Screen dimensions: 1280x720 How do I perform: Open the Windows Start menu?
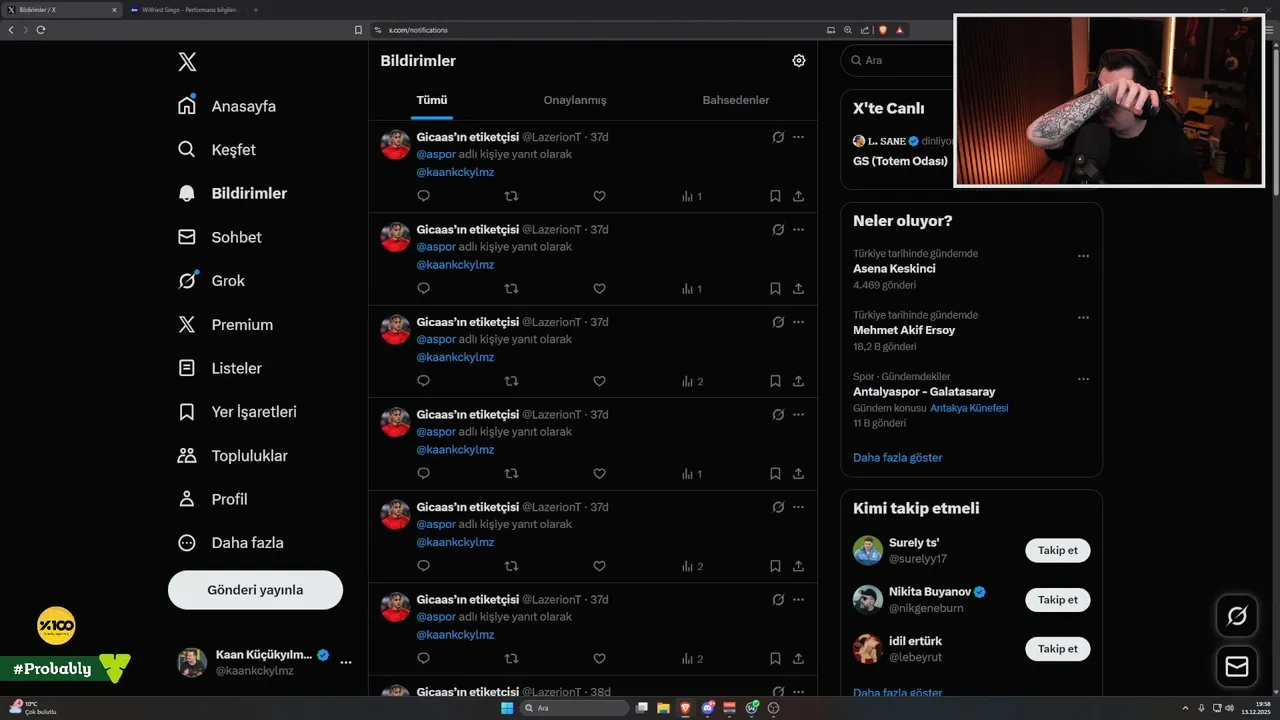[507, 708]
